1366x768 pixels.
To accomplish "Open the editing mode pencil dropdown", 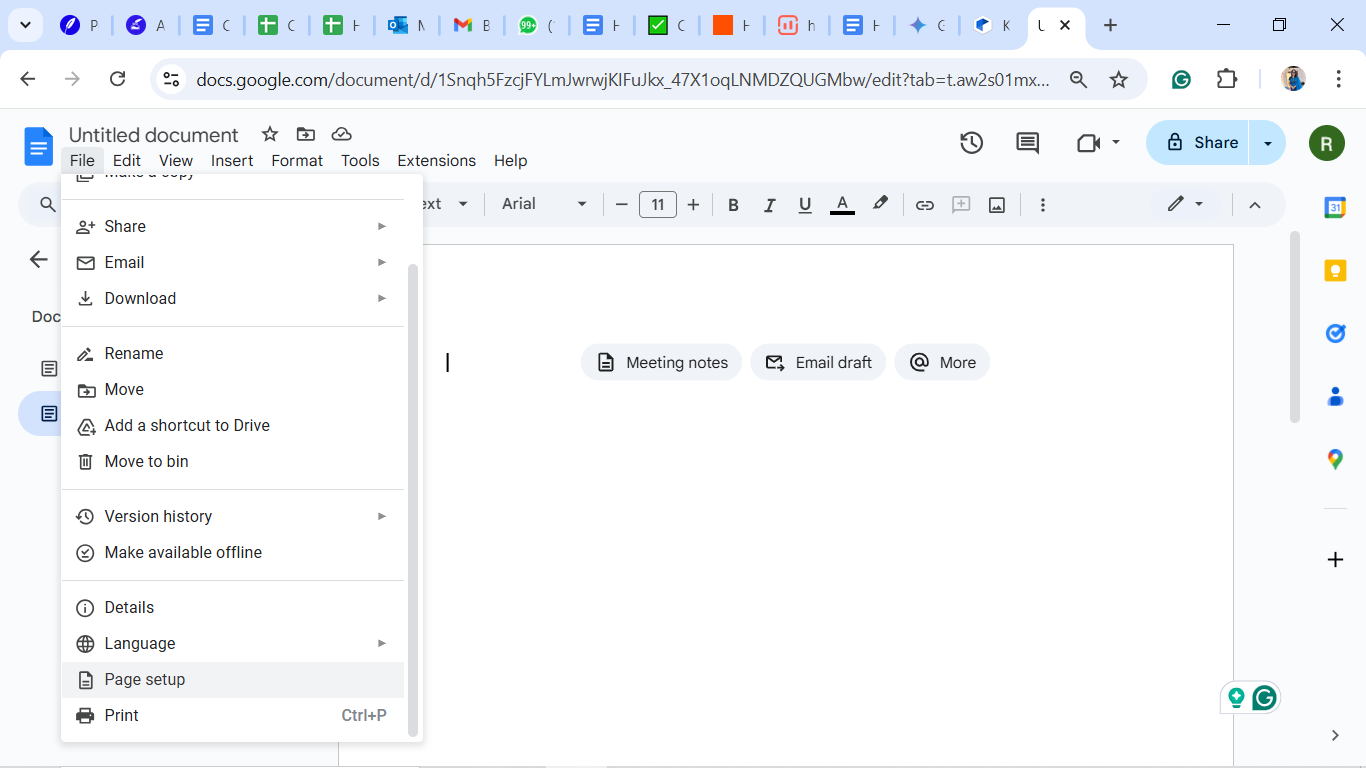I will [x=1186, y=204].
